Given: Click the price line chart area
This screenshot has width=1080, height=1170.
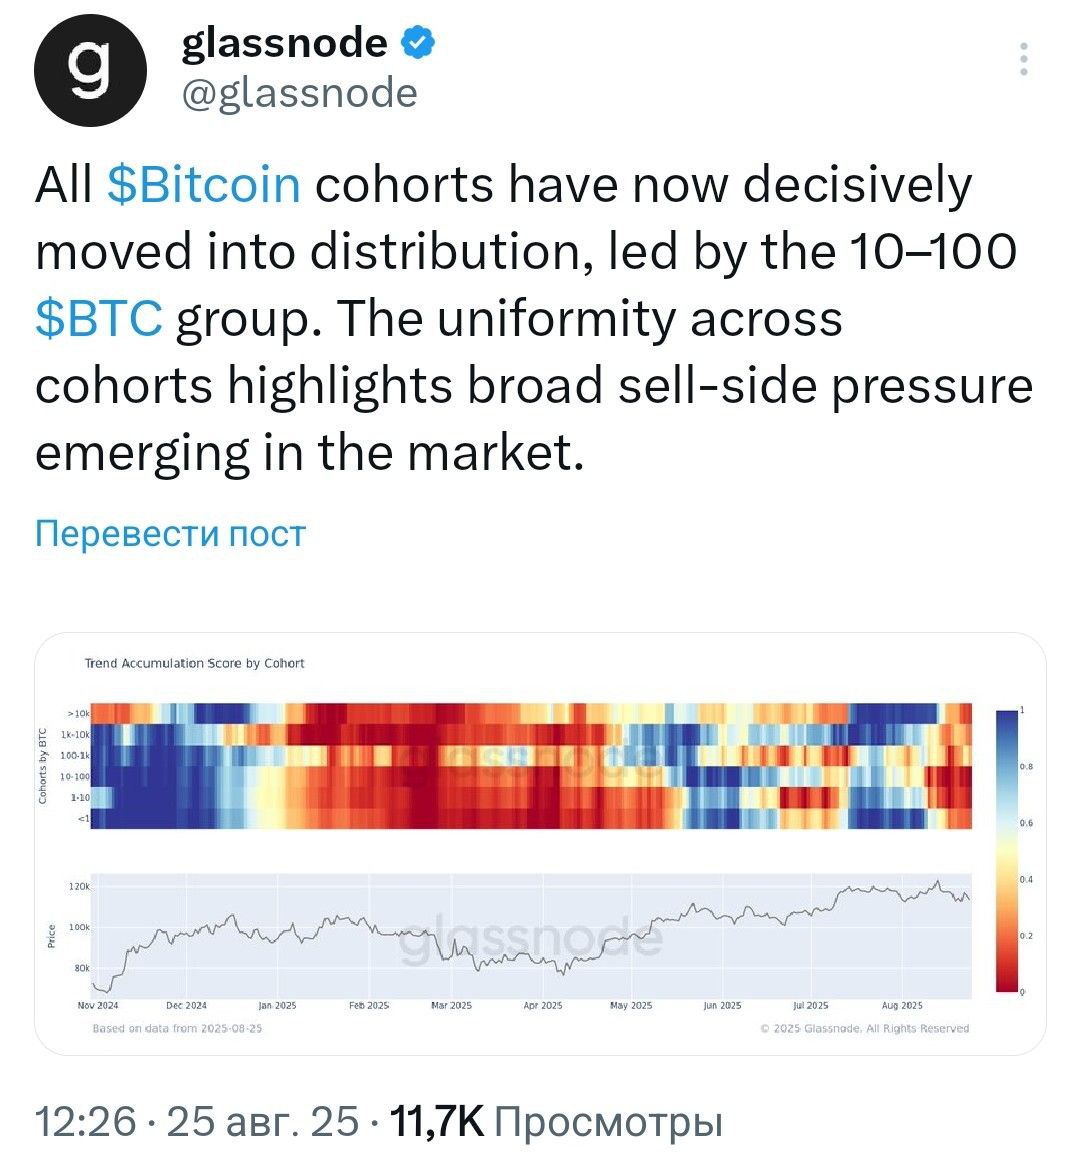Looking at the screenshot, I should click(531, 936).
